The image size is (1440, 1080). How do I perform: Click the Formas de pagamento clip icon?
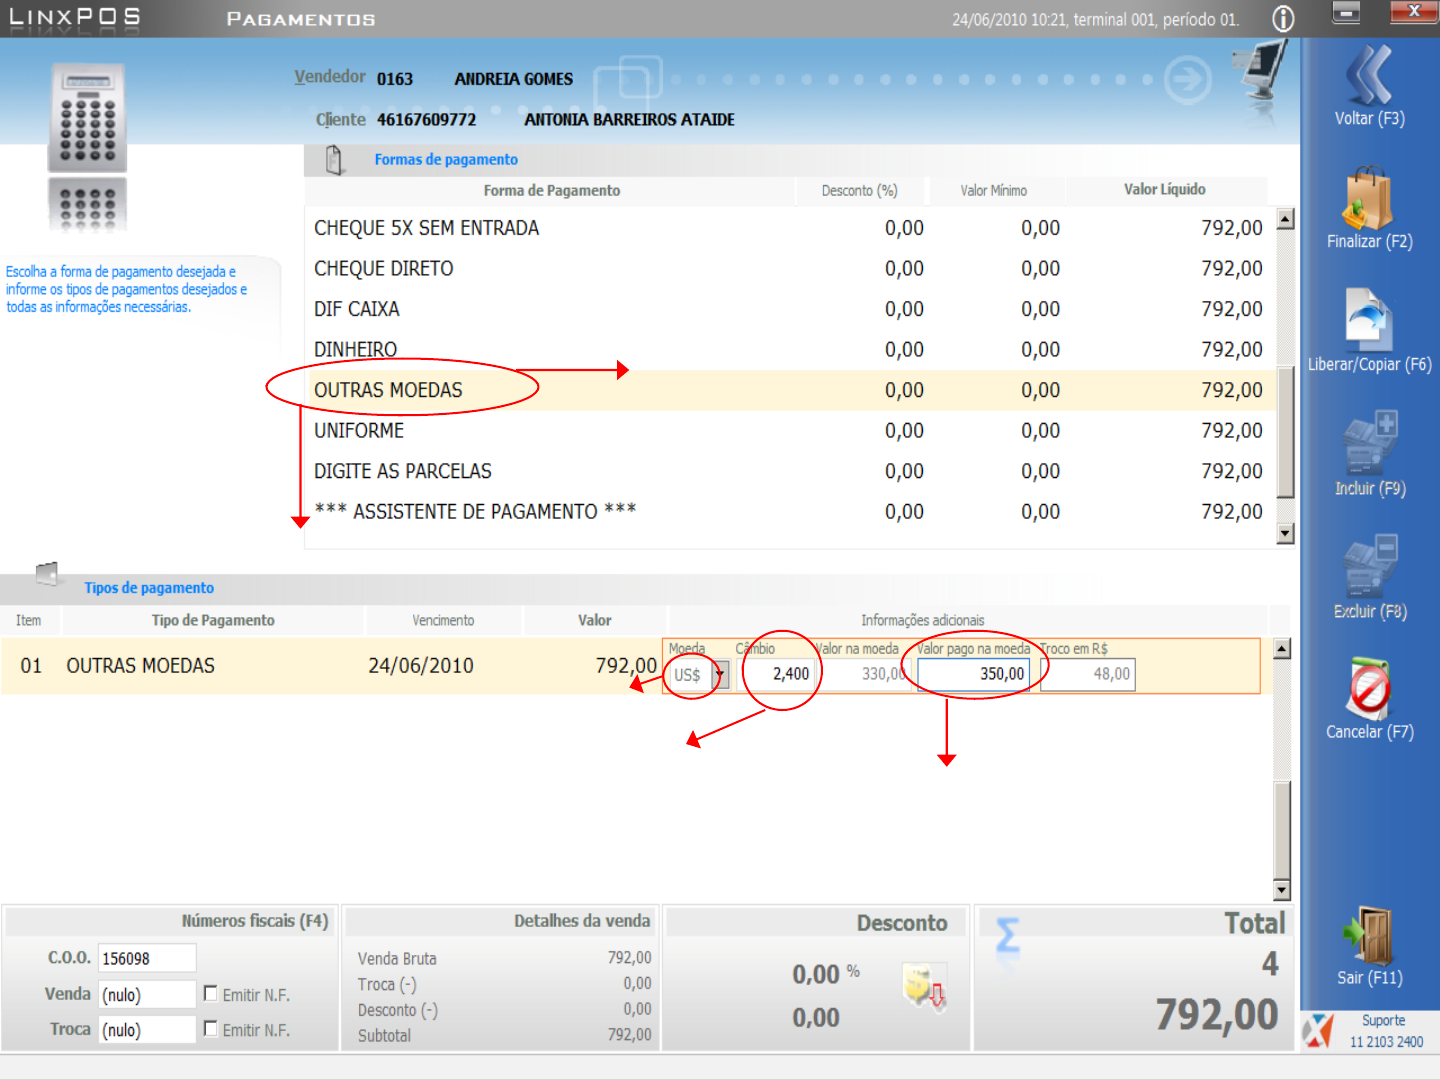pyautogui.click(x=334, y=160)
